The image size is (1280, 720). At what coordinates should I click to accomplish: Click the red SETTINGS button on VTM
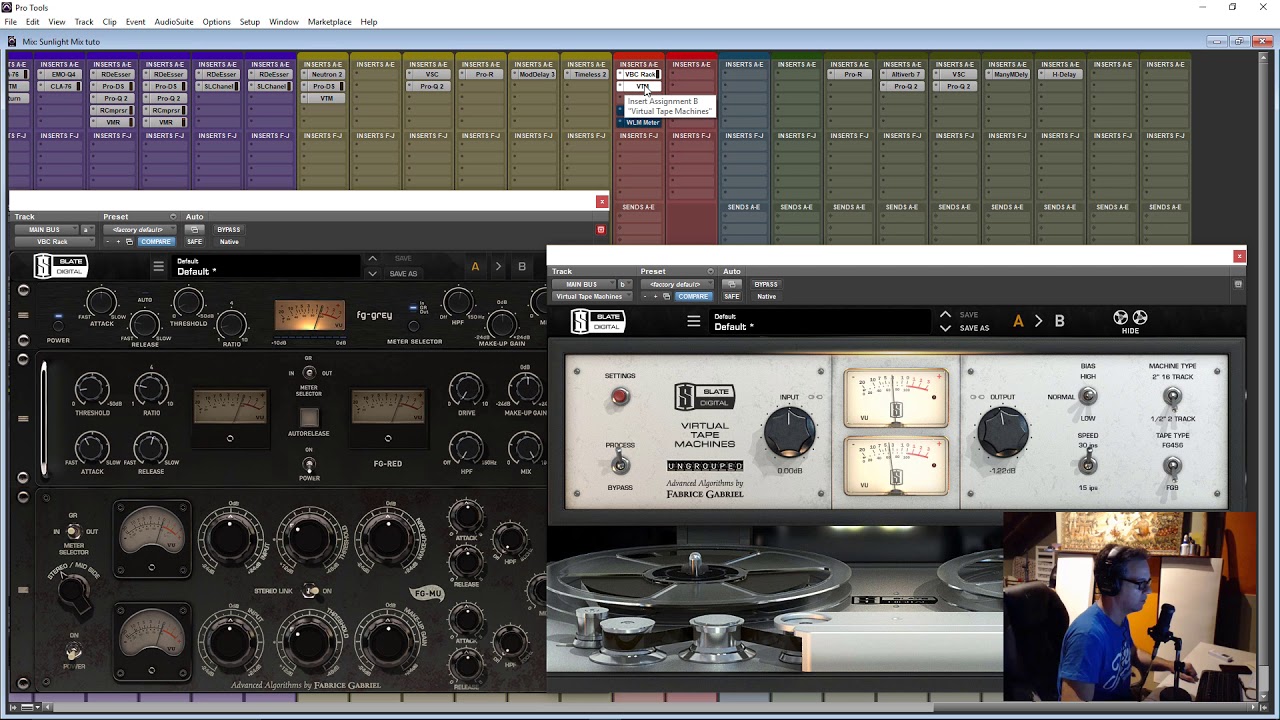coord(620,397)
